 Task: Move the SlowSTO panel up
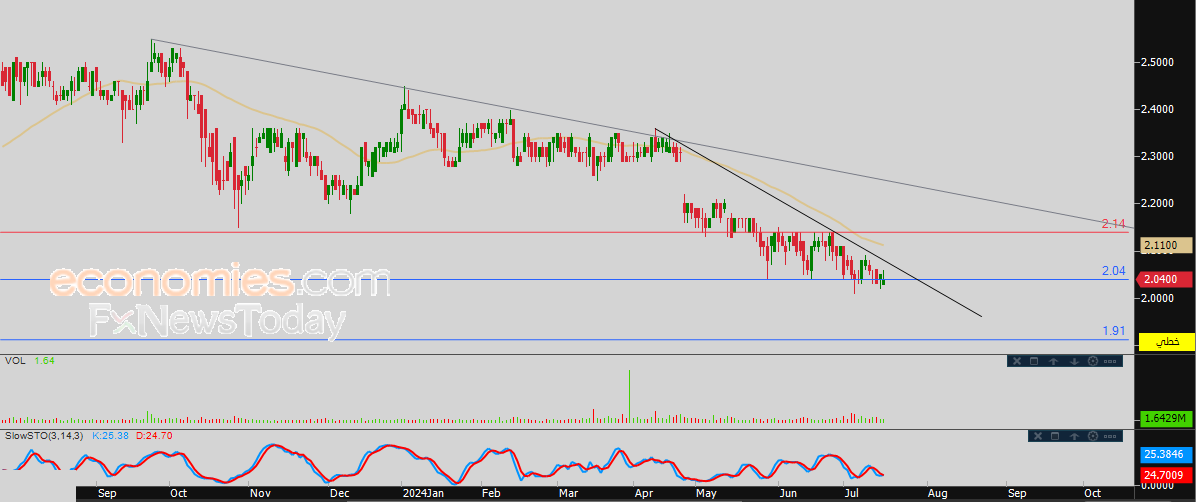1074,436
